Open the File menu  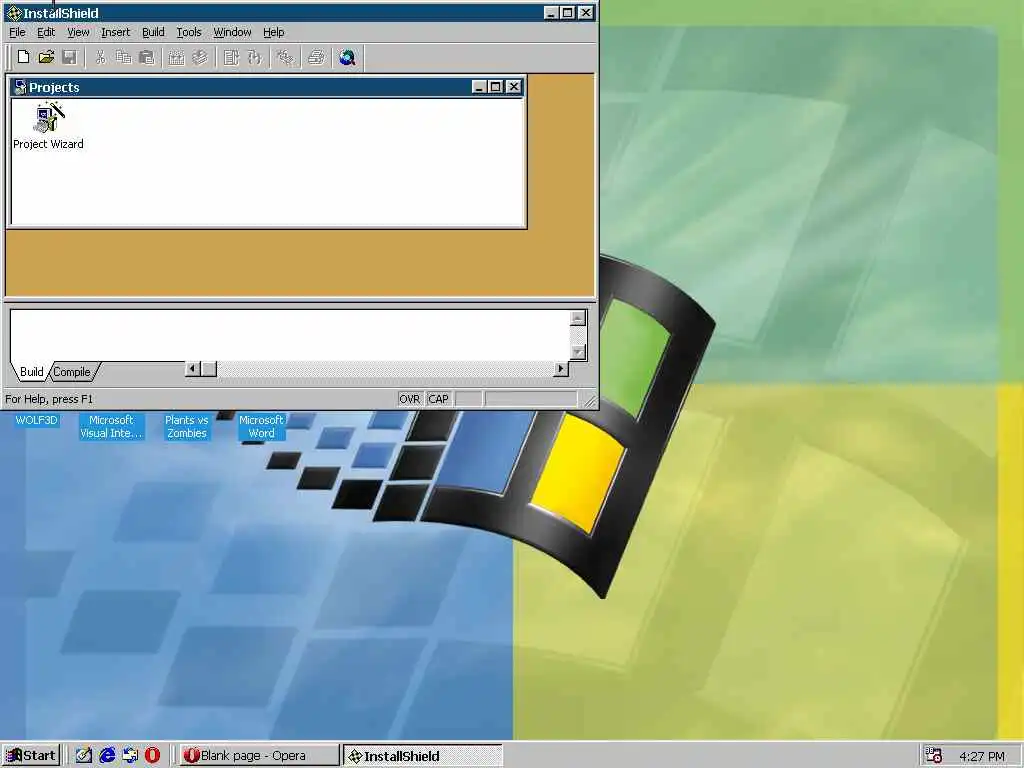(17, 32)
